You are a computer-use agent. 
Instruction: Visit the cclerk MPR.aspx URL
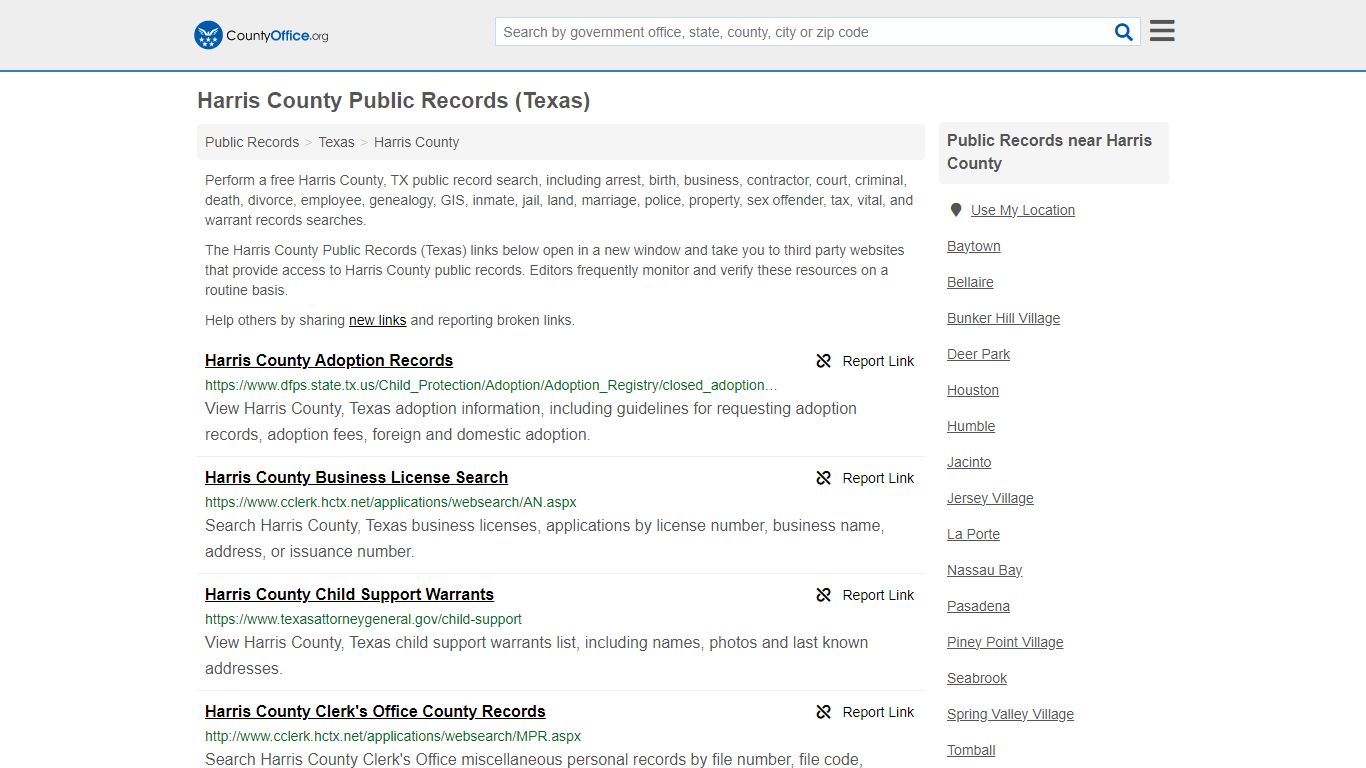(393, 736)
